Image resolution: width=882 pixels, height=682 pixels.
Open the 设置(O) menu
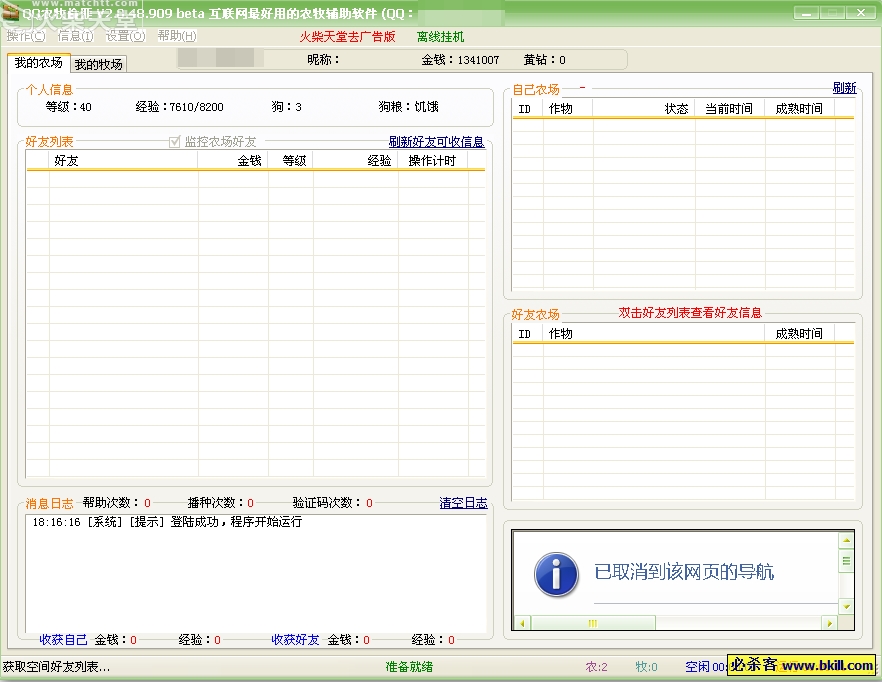pyautogui.click(x=125, y=36)
